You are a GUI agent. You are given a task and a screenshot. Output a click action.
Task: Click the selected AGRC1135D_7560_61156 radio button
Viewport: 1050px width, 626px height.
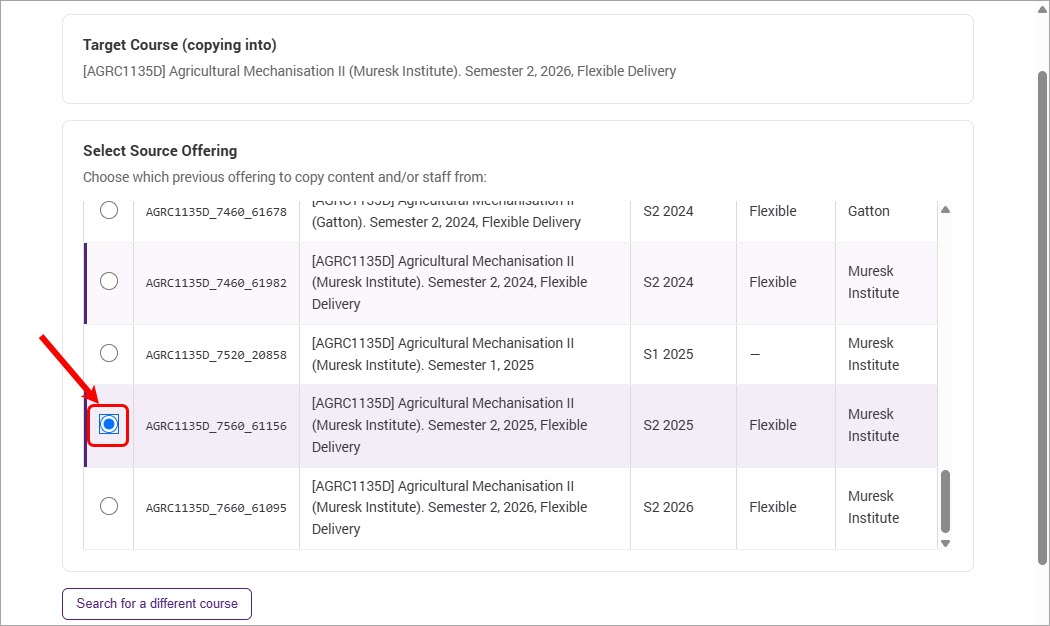click(108, 424)
